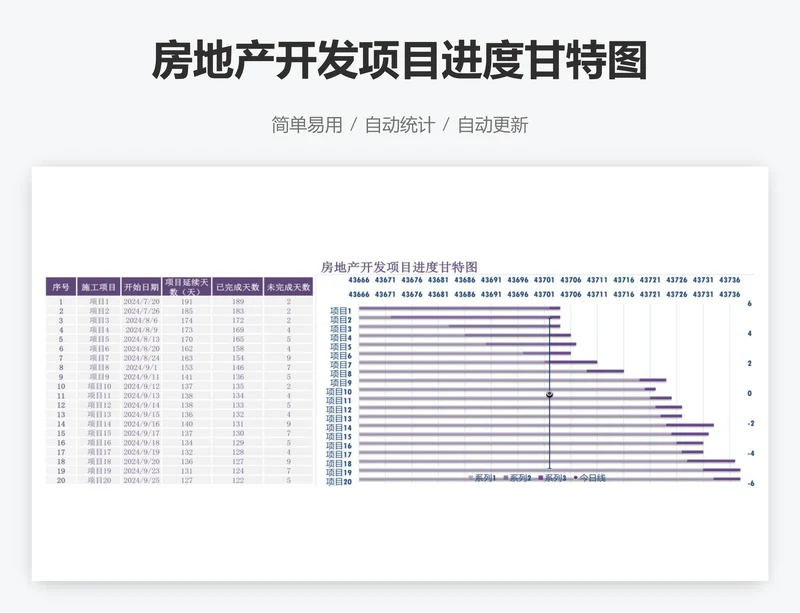This screenshot has width=800, height=613.
Task: Select the duration cell 153
Action: click(x=187, y=367)
